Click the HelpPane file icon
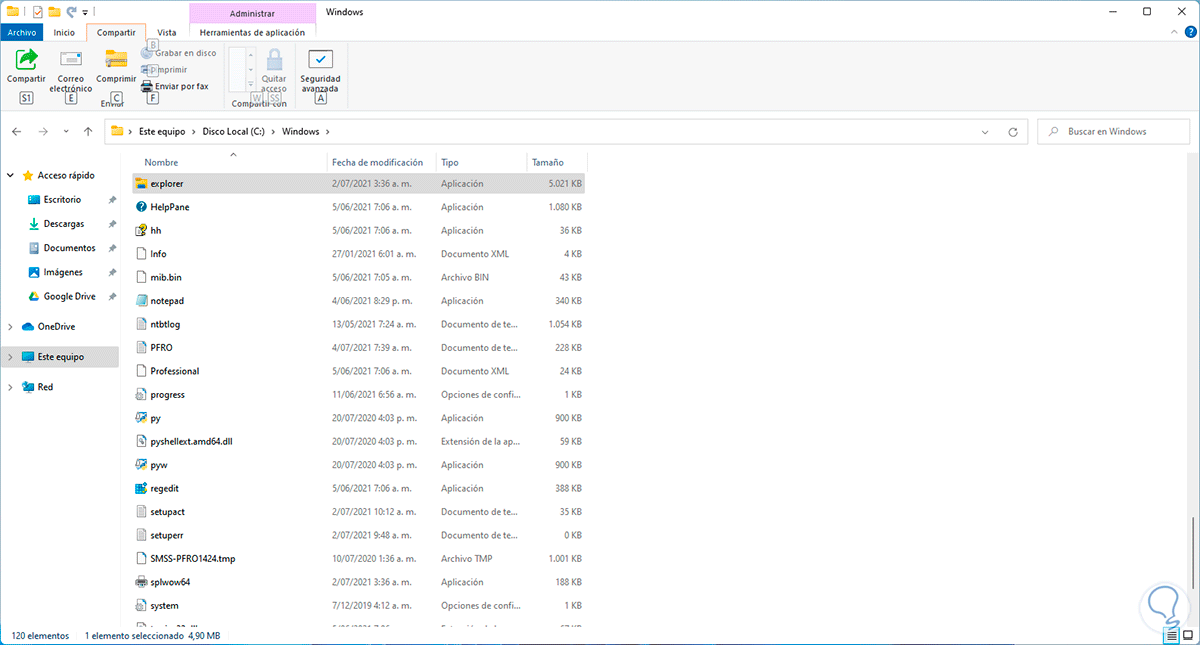The image size is (1200, 645). click(x=141, y=207)
